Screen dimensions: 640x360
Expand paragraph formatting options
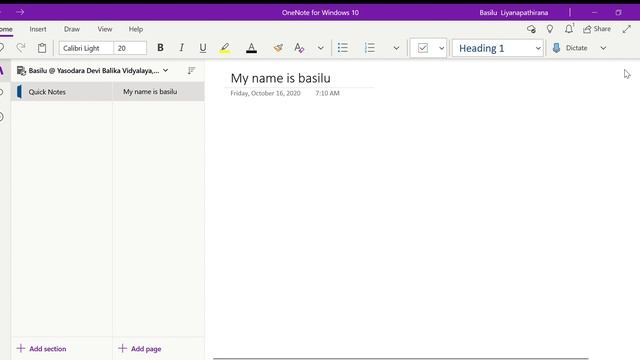(396, 48)
